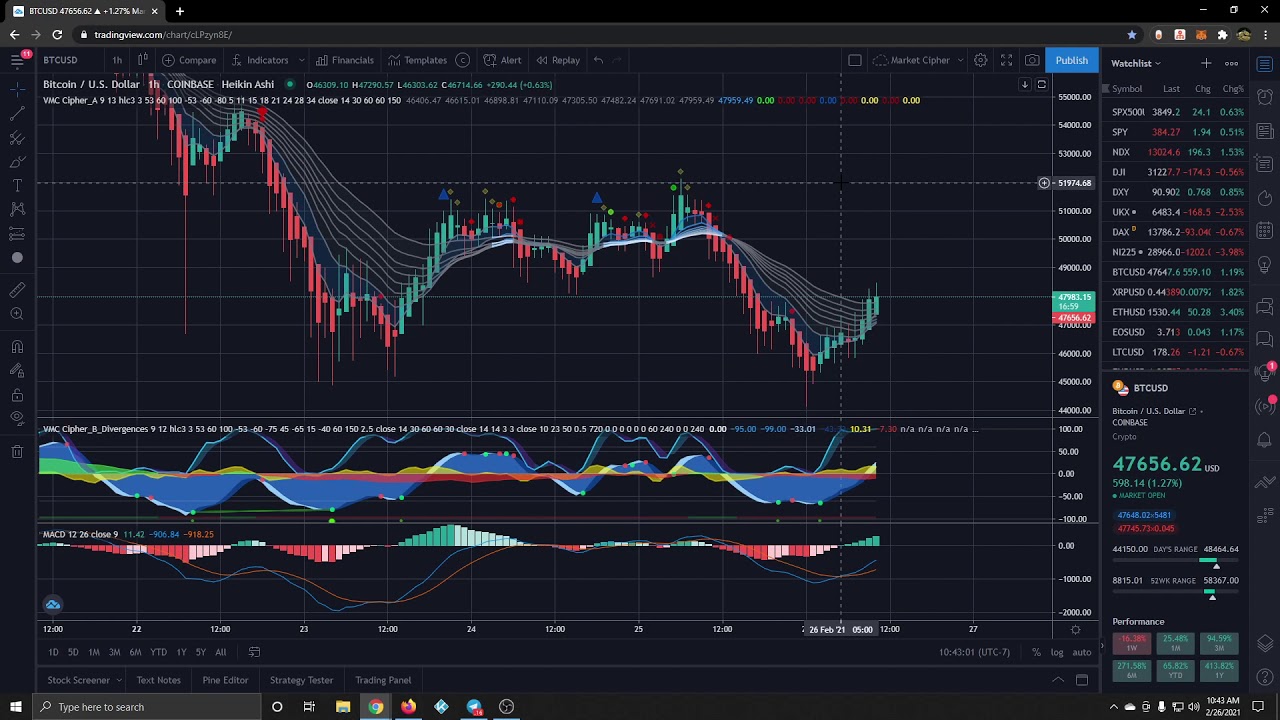Open the Stock Screener dropdown tab

click(x=84, y=680)
